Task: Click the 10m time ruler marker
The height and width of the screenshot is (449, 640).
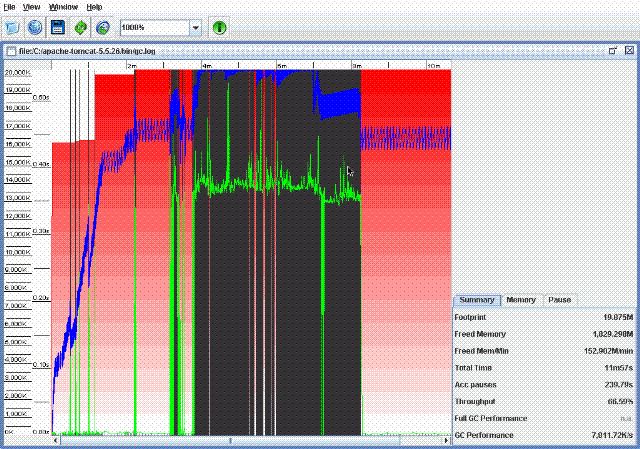Action: 433,66
